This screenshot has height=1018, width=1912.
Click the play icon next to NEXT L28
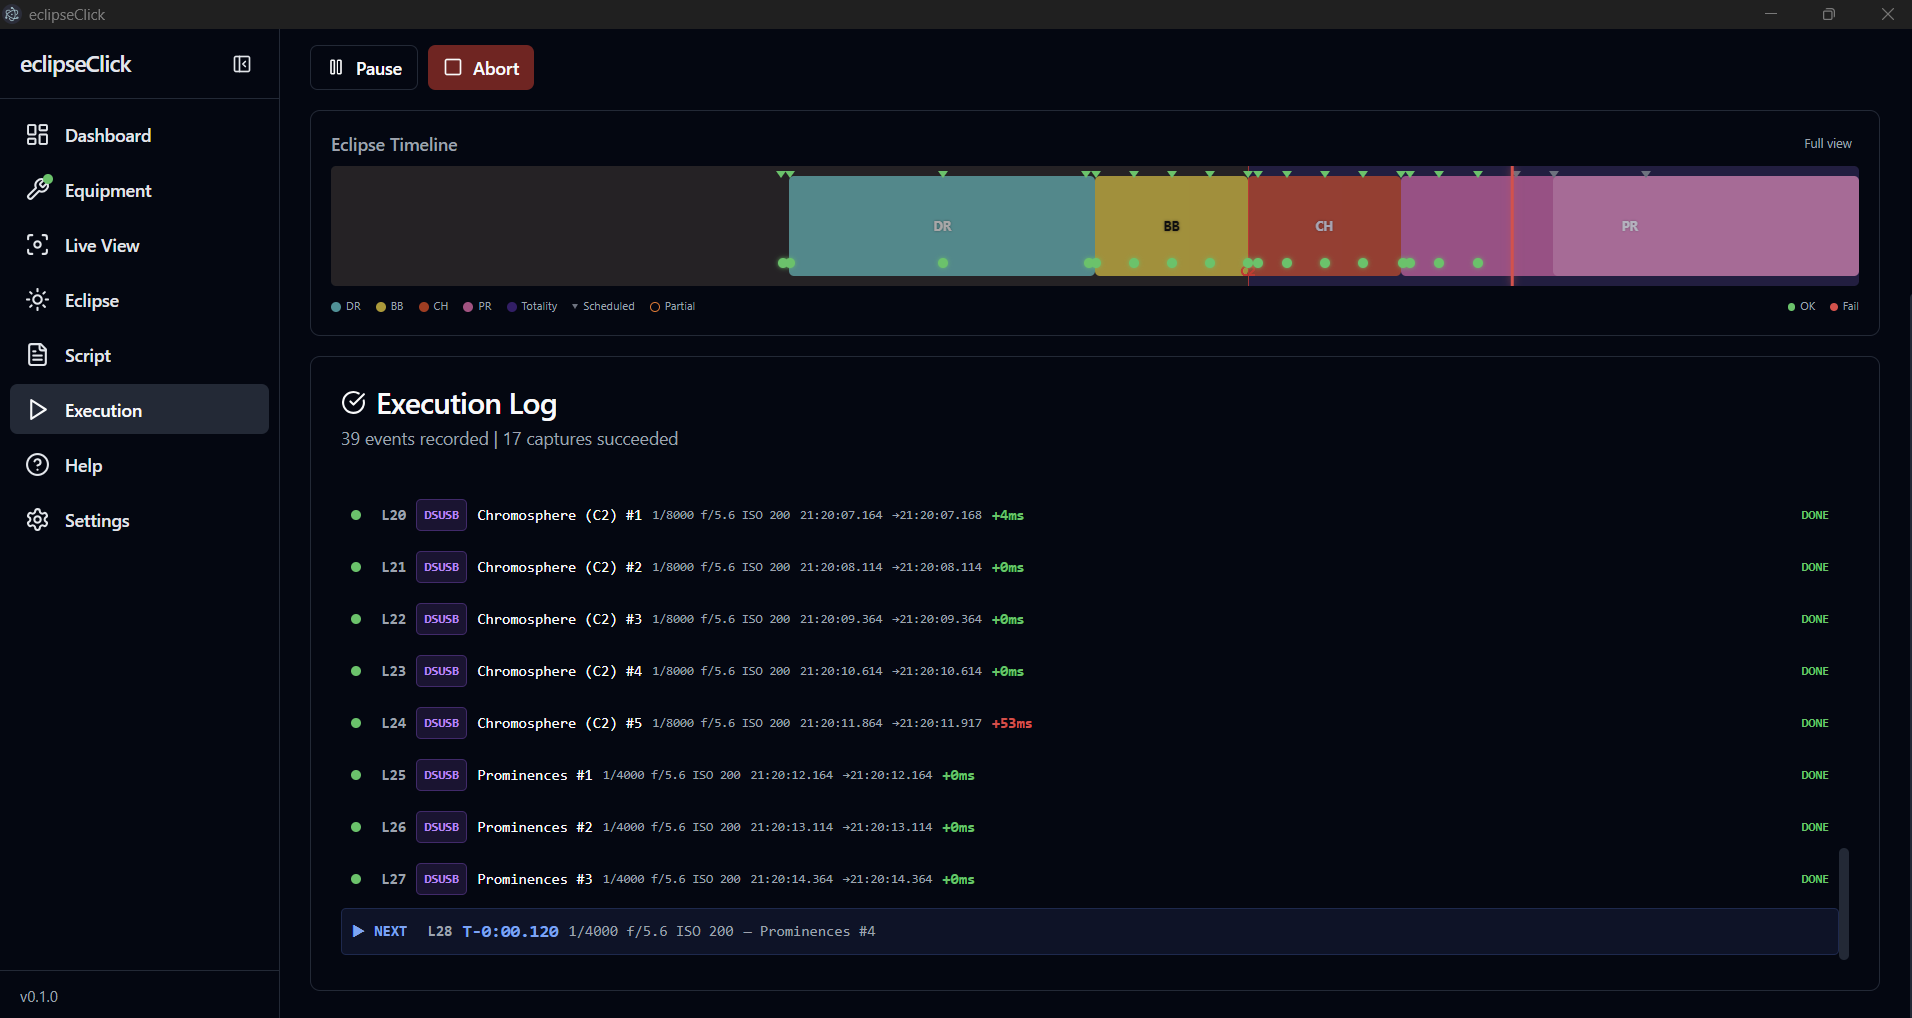[x=358, y=931]
